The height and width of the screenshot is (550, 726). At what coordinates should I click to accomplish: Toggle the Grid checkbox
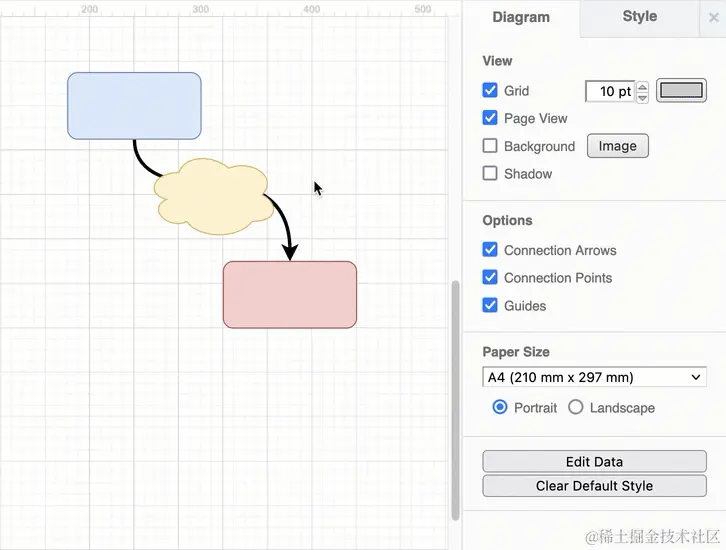(x=490, y=90)
